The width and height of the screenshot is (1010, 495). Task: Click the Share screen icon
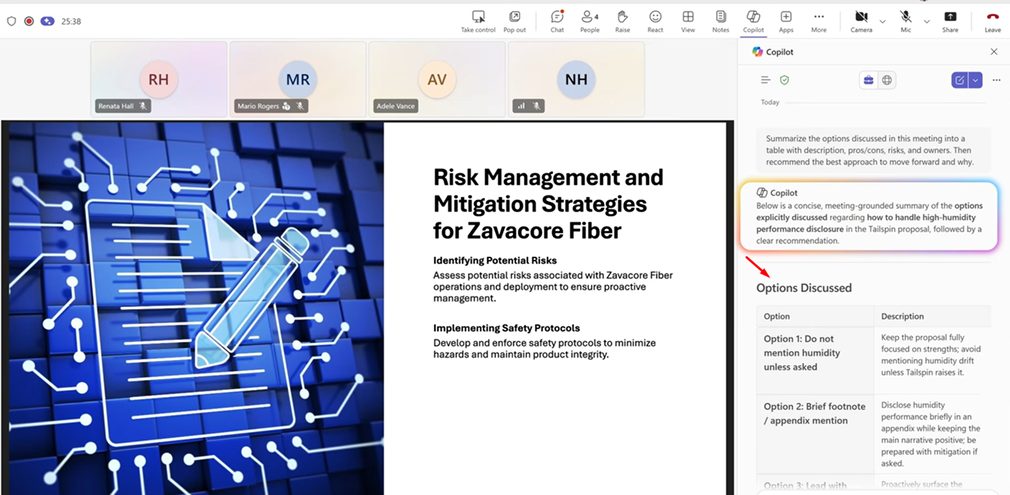point(950,20)
